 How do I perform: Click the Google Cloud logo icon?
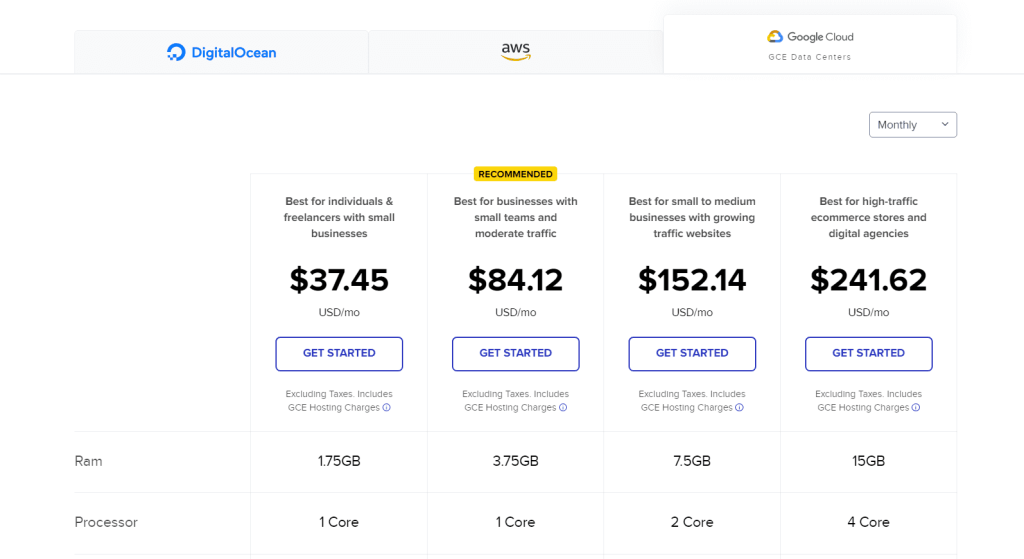click(775, 37)
